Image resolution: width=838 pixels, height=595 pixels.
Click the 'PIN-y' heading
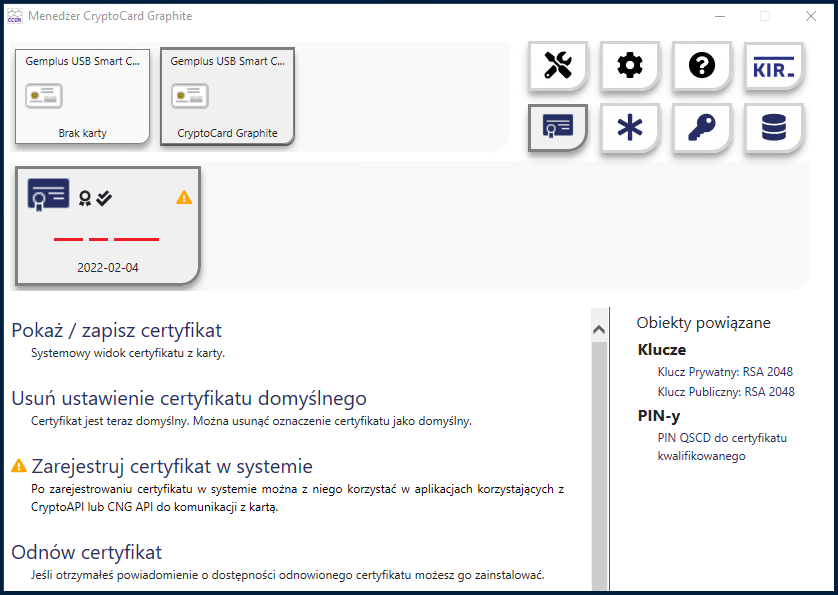pyautogui.click(x=658, y=416)
